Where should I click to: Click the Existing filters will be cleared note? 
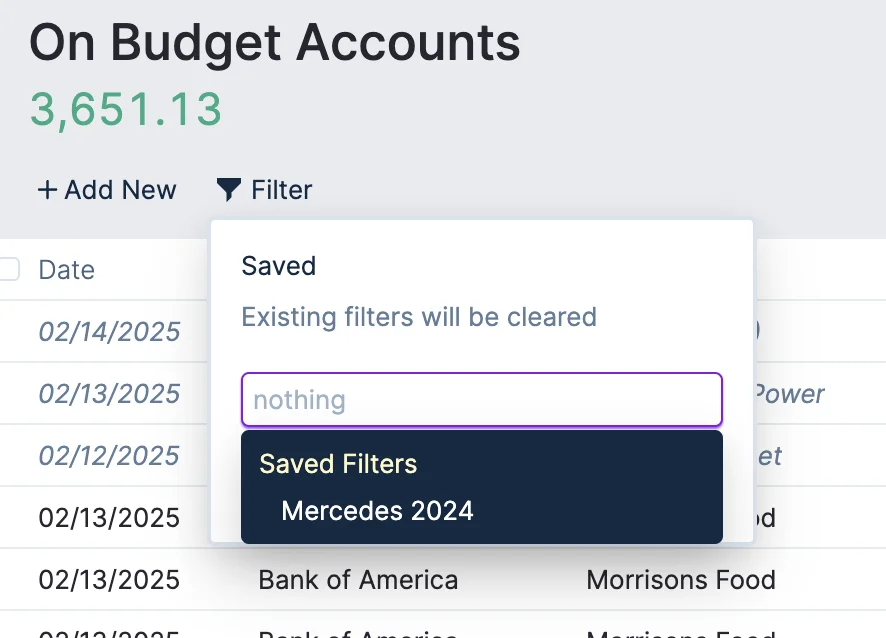419,318
